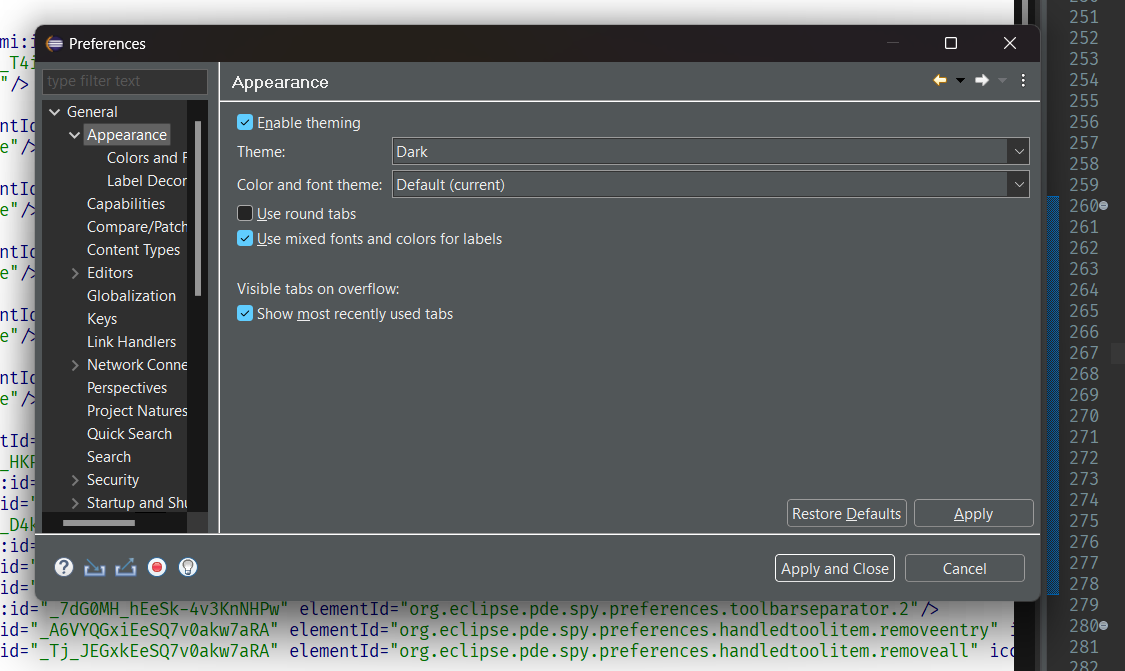1125x671 pixels.
Task: Open the three-dot overflow menu
Action: click(x=1022, y=80)
